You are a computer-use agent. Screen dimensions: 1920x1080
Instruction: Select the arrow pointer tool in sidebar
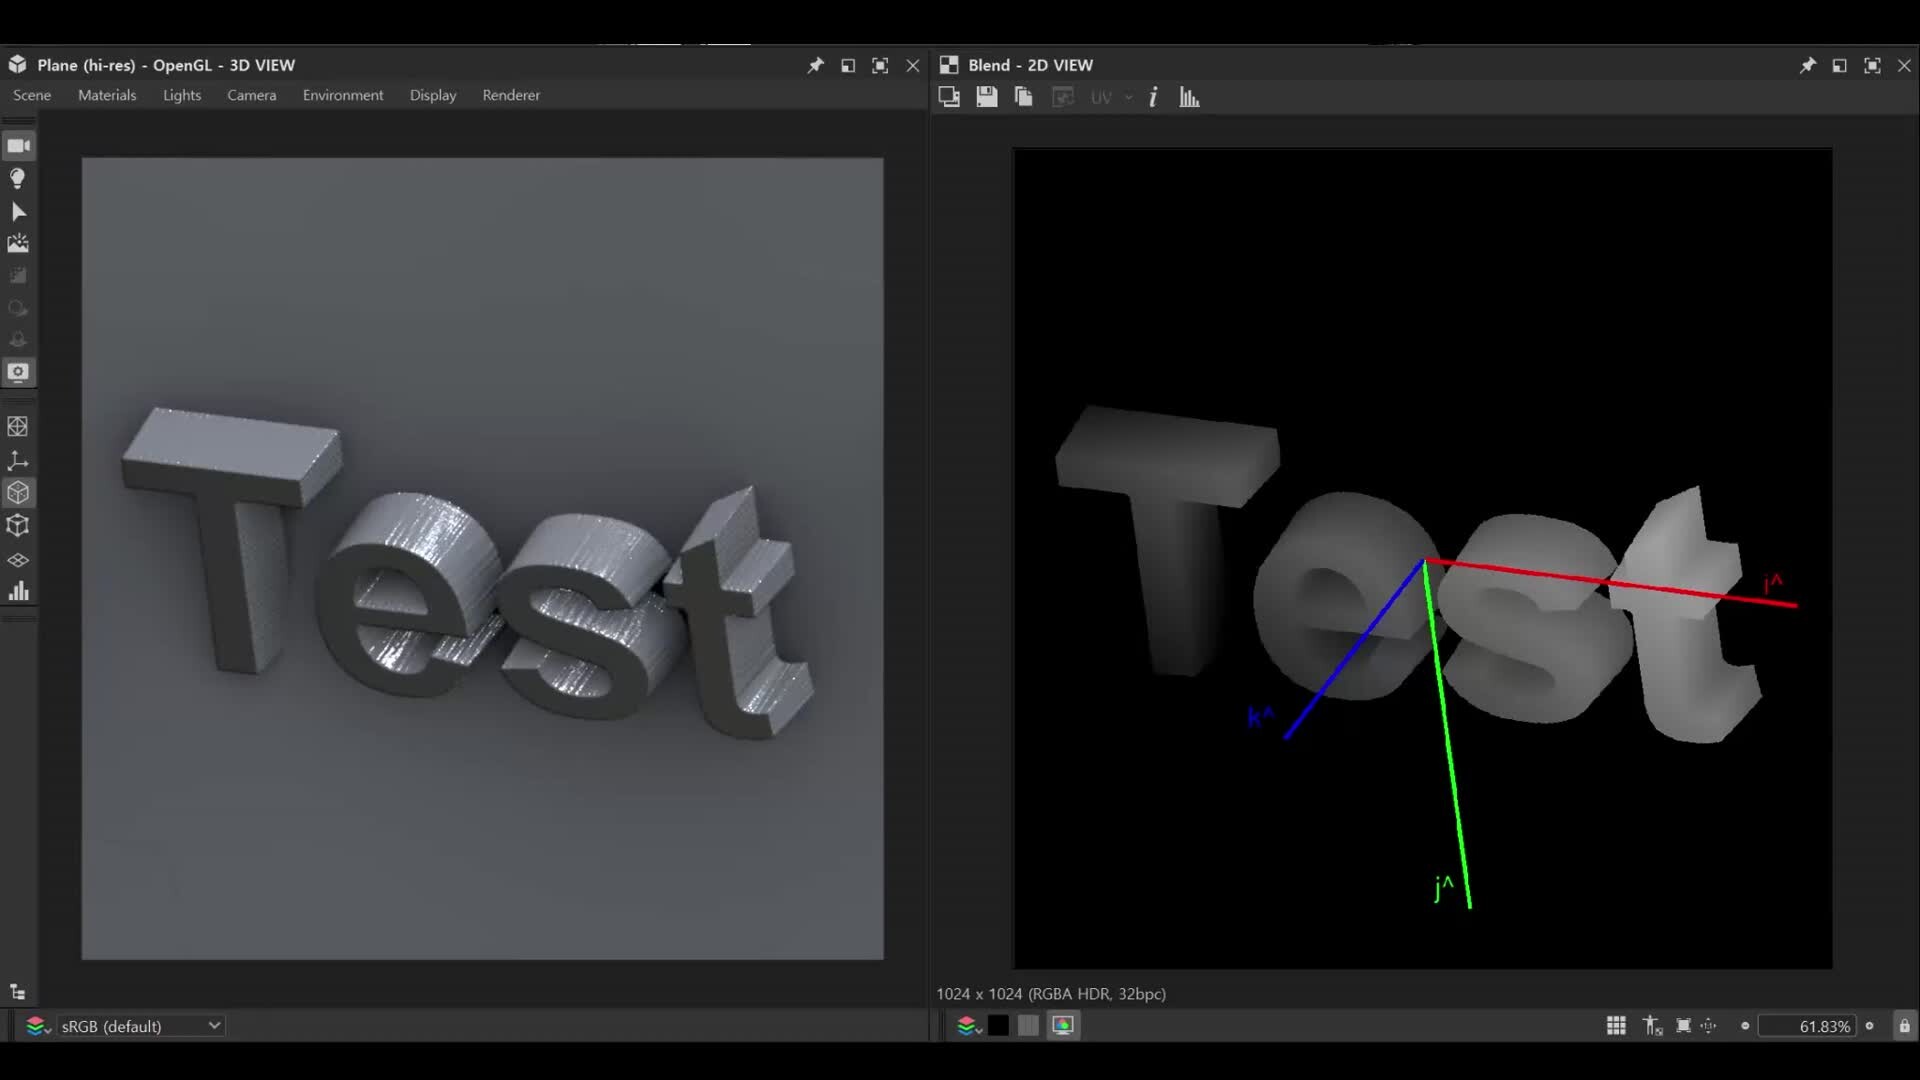click(x=18, y=212)
